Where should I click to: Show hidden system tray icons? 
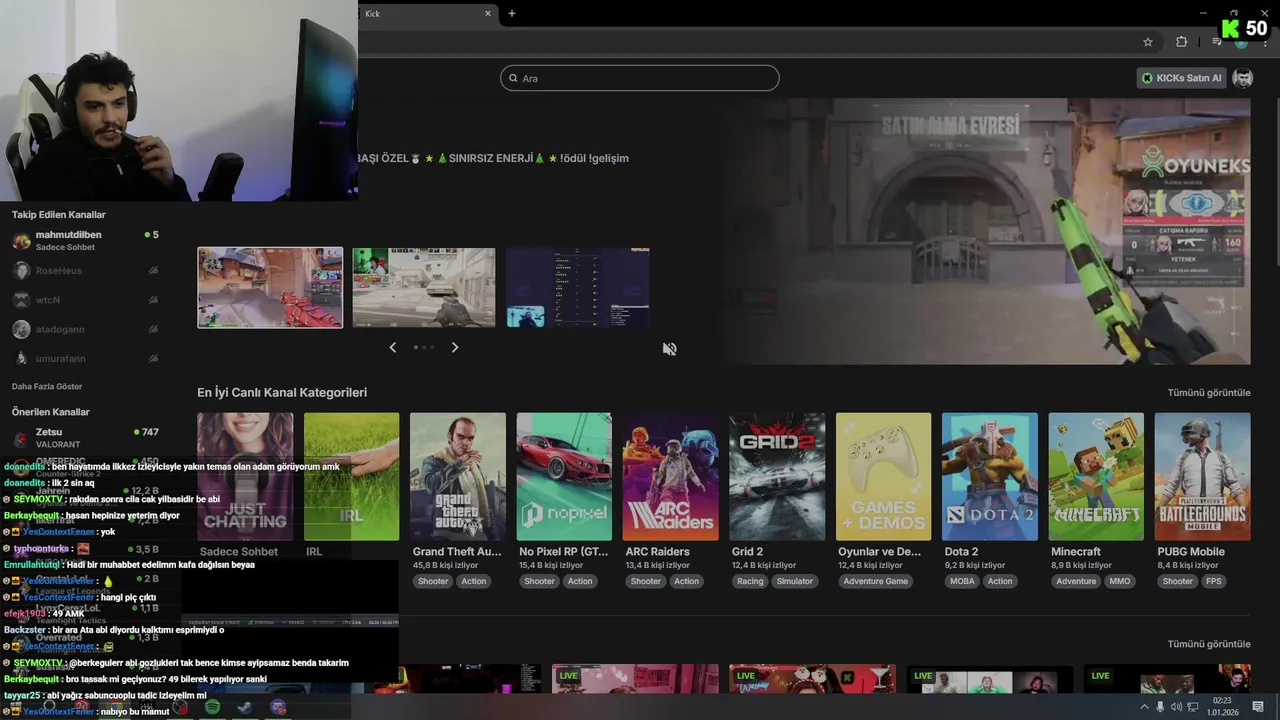[1144, 707]
